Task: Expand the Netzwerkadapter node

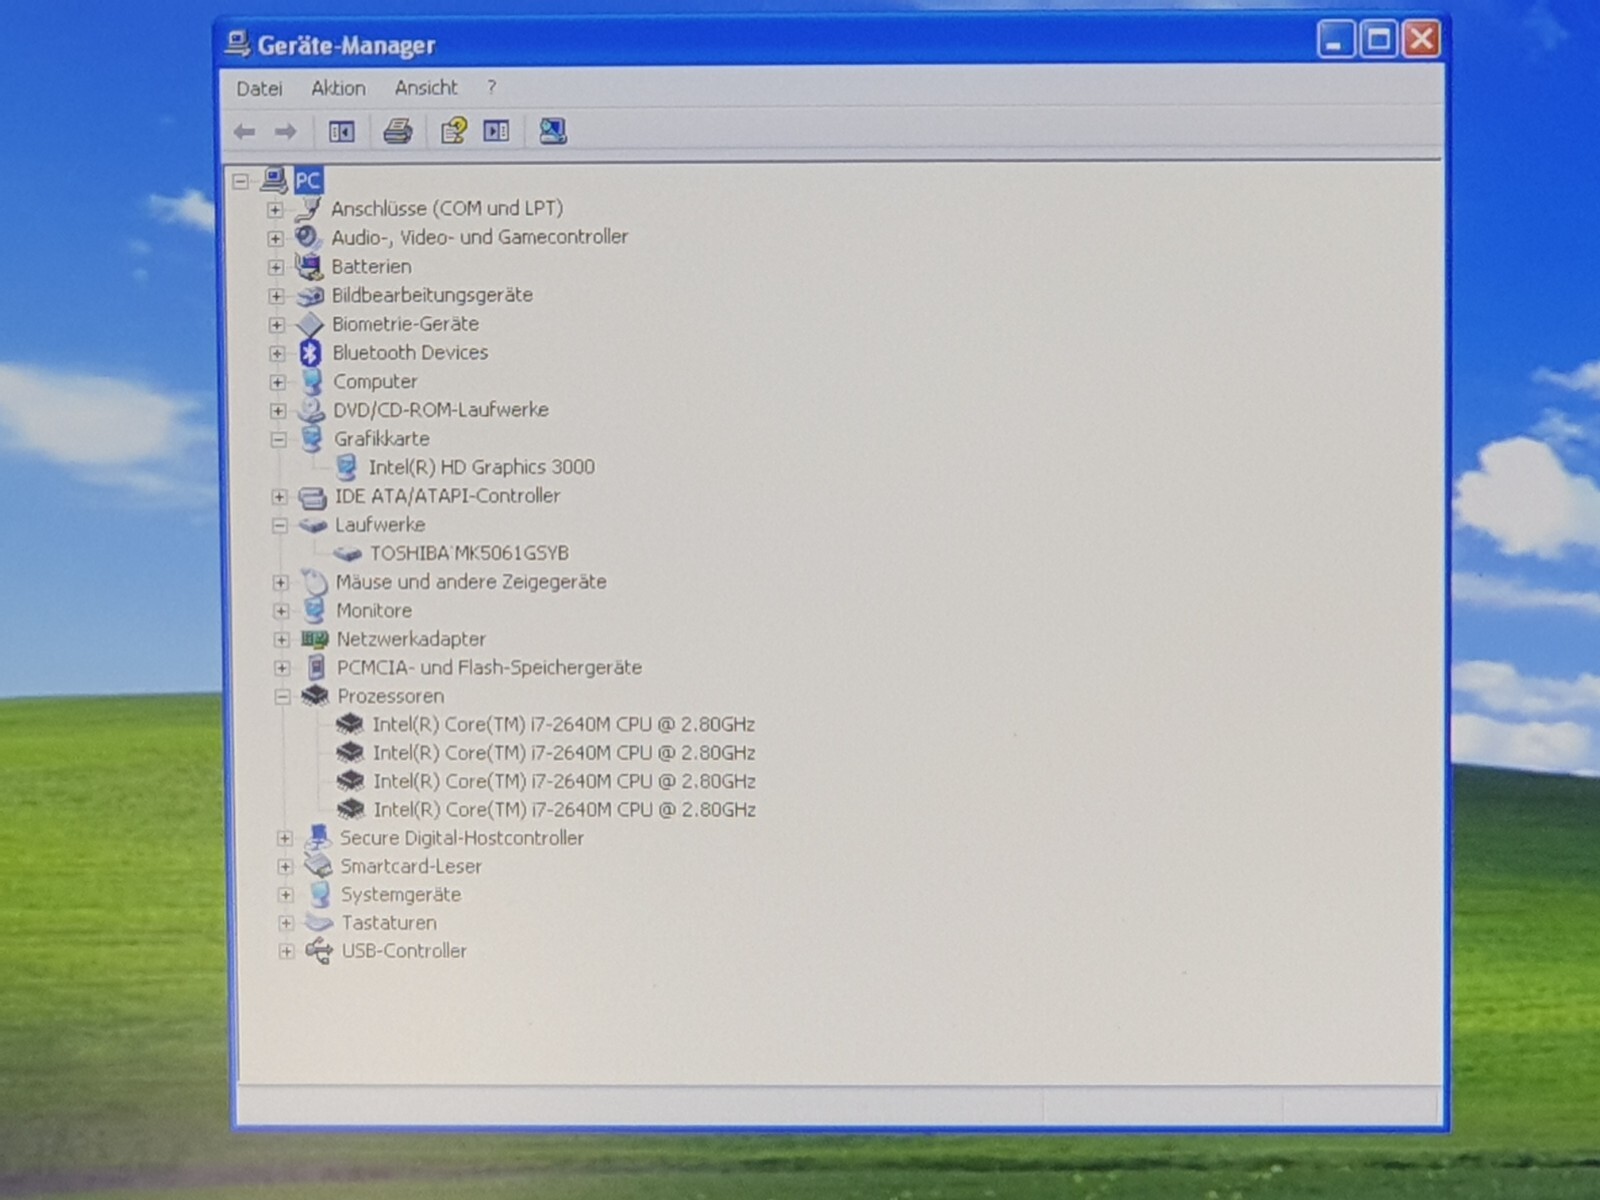Action: (281, 639)
